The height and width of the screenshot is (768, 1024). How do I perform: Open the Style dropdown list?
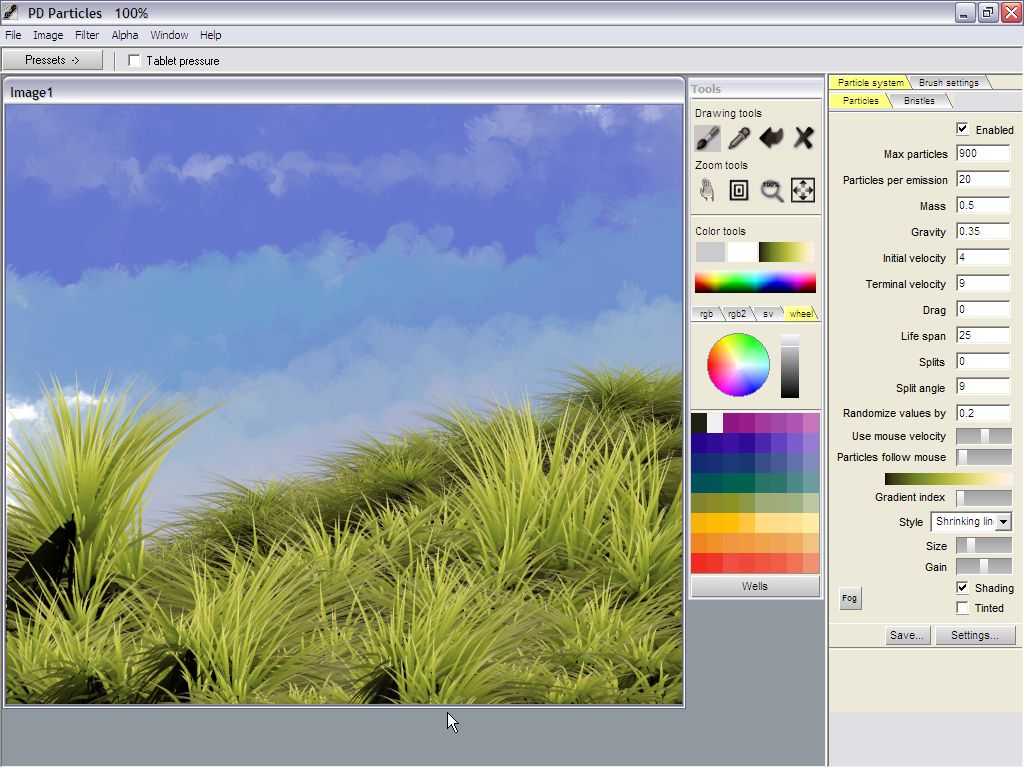[x=1003, y=522]
